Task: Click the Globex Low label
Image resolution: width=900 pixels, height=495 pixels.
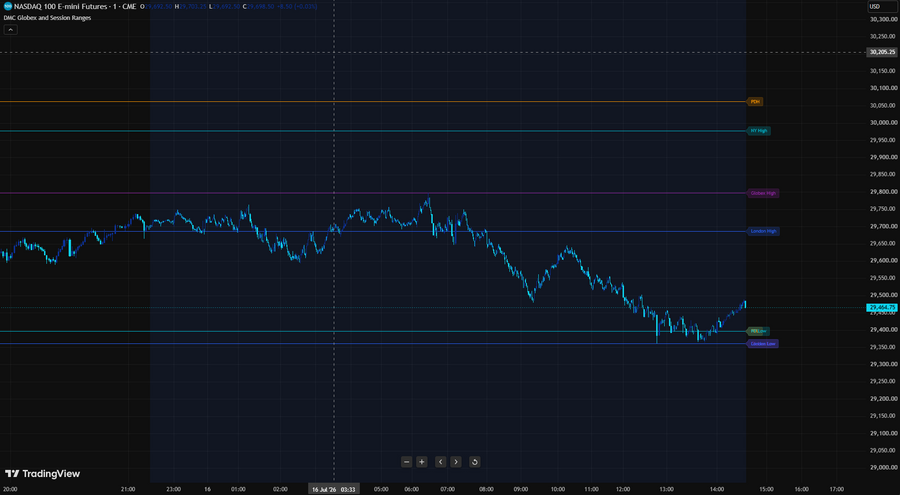Action: tap(762, 343)
